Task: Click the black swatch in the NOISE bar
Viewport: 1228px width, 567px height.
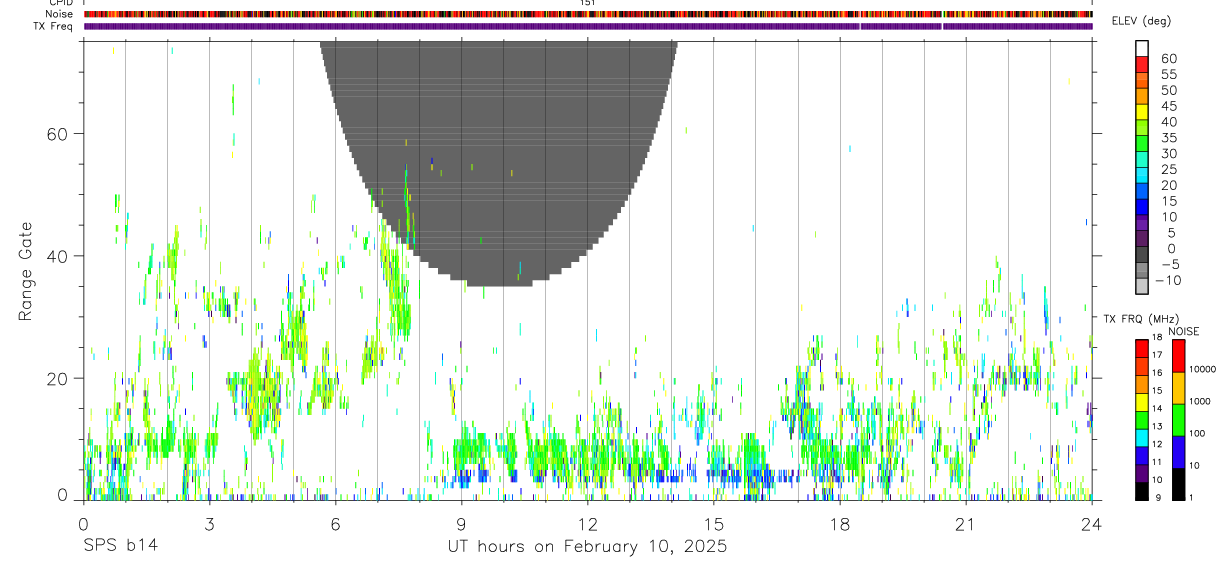Action: [1178, 484]
